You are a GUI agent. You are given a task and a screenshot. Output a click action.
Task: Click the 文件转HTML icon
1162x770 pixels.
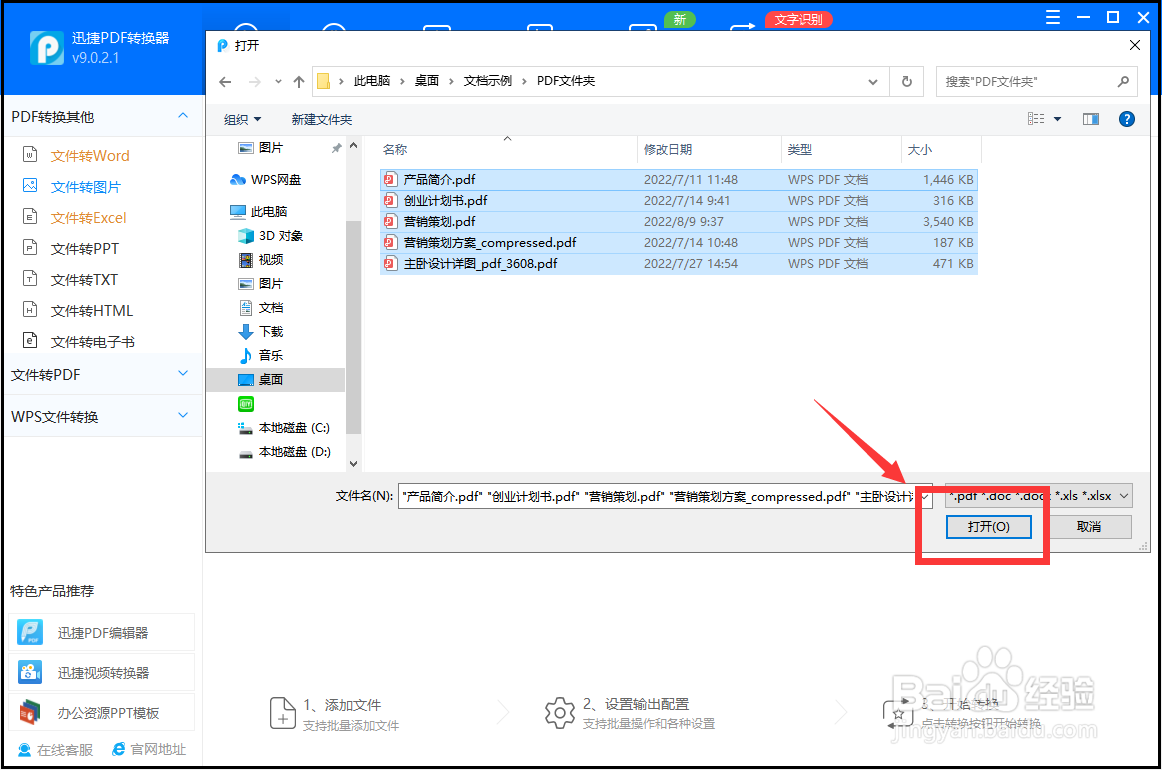pyautogui.click(x=30, y=310)
